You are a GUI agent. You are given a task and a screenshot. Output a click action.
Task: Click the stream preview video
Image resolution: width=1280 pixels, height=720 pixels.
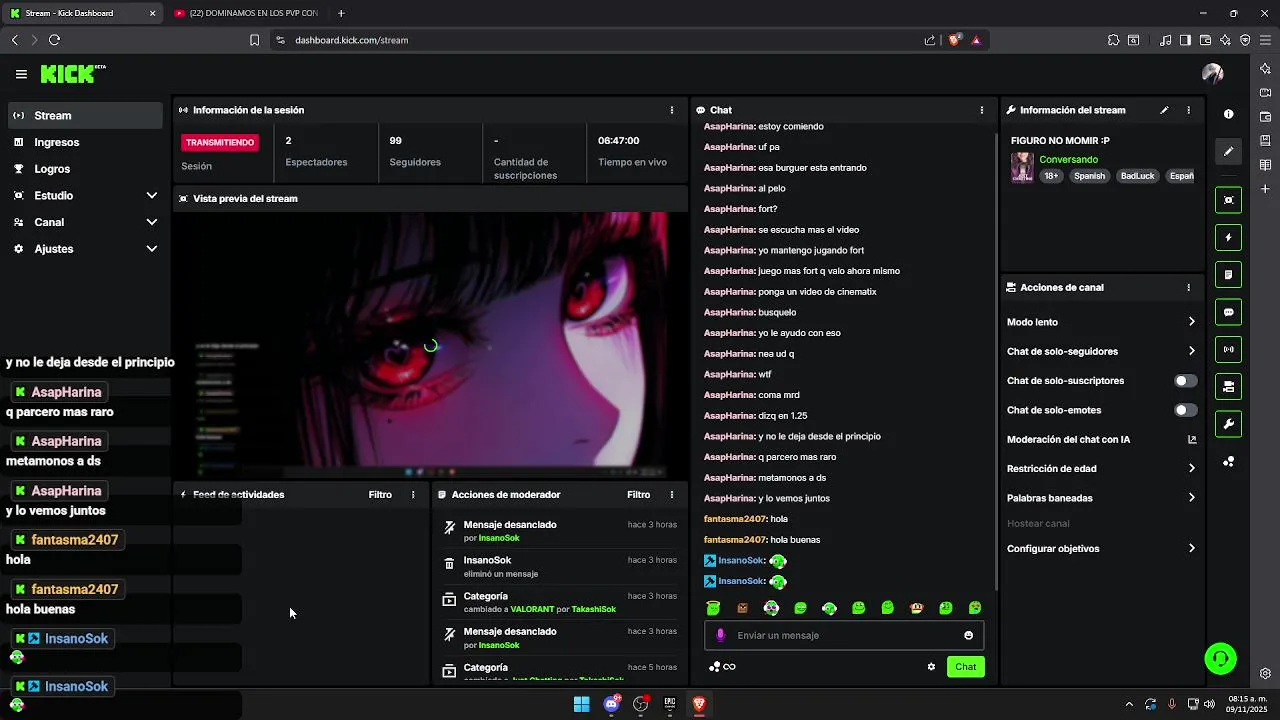[x=430, y=344]
